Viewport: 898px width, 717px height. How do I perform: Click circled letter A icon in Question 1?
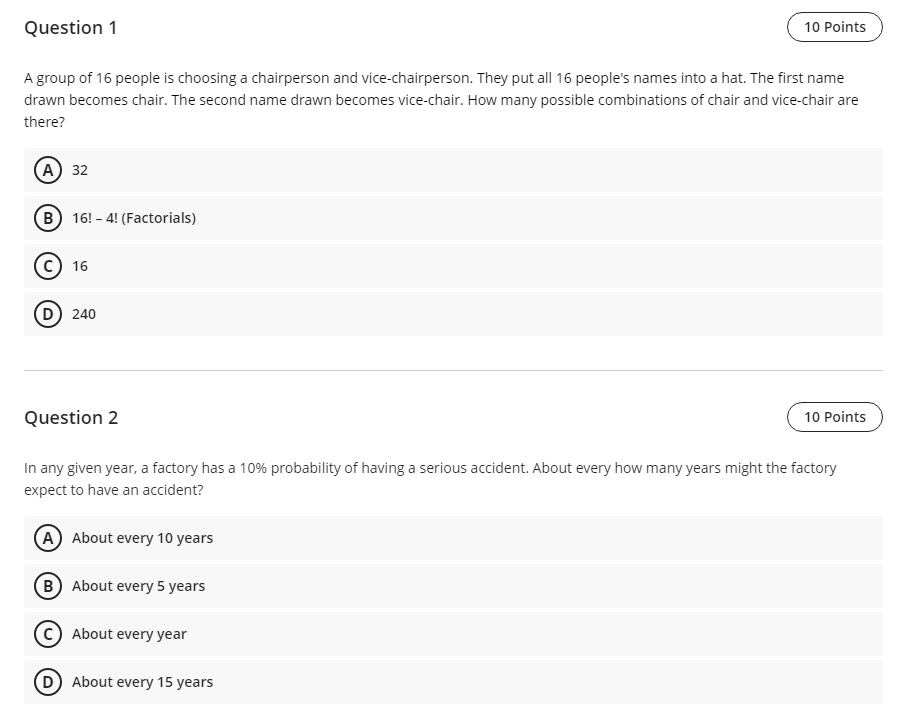coord(47,170)
